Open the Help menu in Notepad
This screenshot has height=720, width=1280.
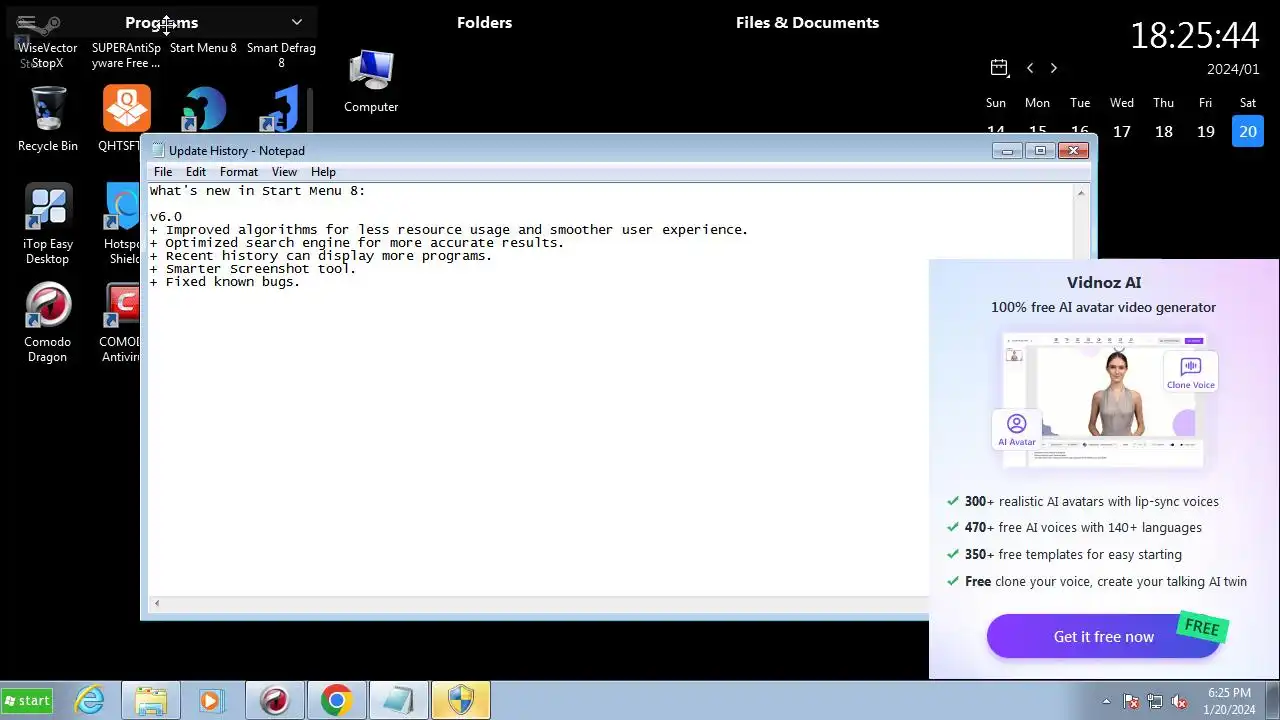click(x=323, y=172)
